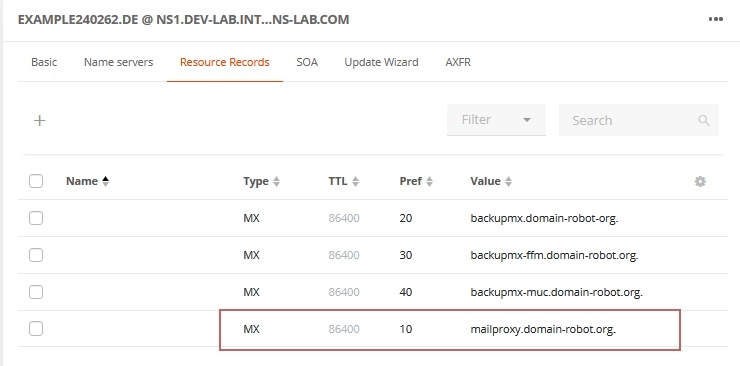740x366 pixels.
Task: Click Pref value 40
Action: (405, 292)
